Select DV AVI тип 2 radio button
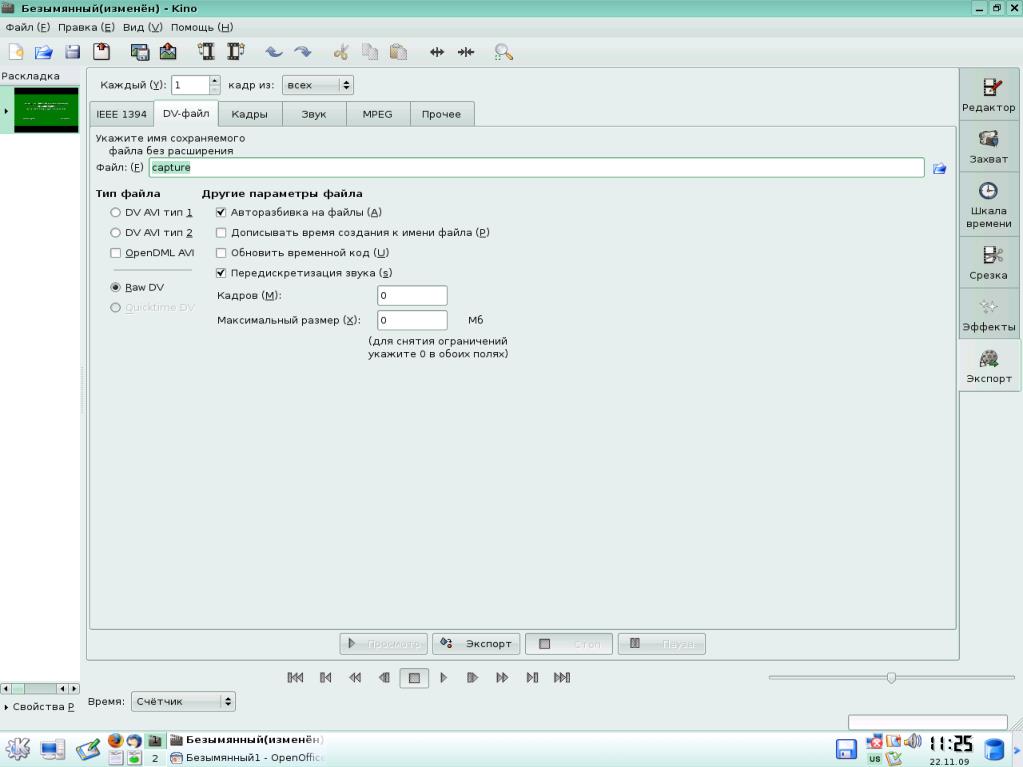 coord(115,232)
